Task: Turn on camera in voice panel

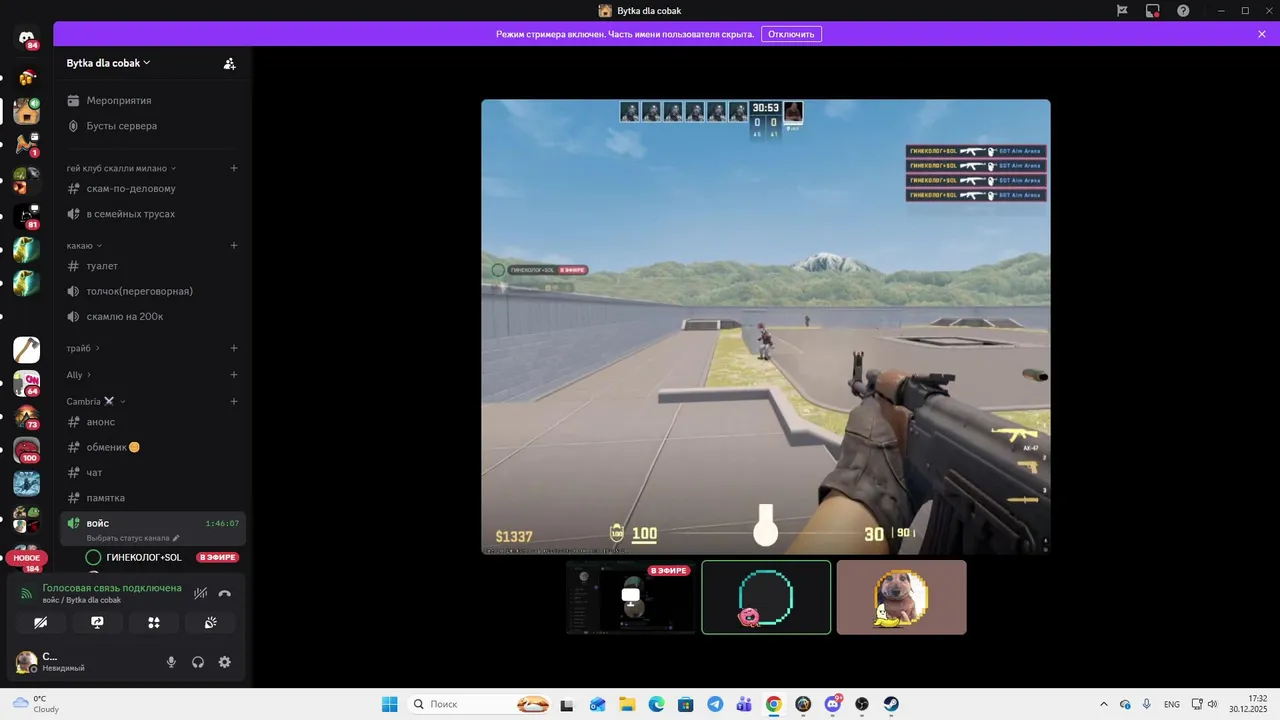Action: [40, 622]
